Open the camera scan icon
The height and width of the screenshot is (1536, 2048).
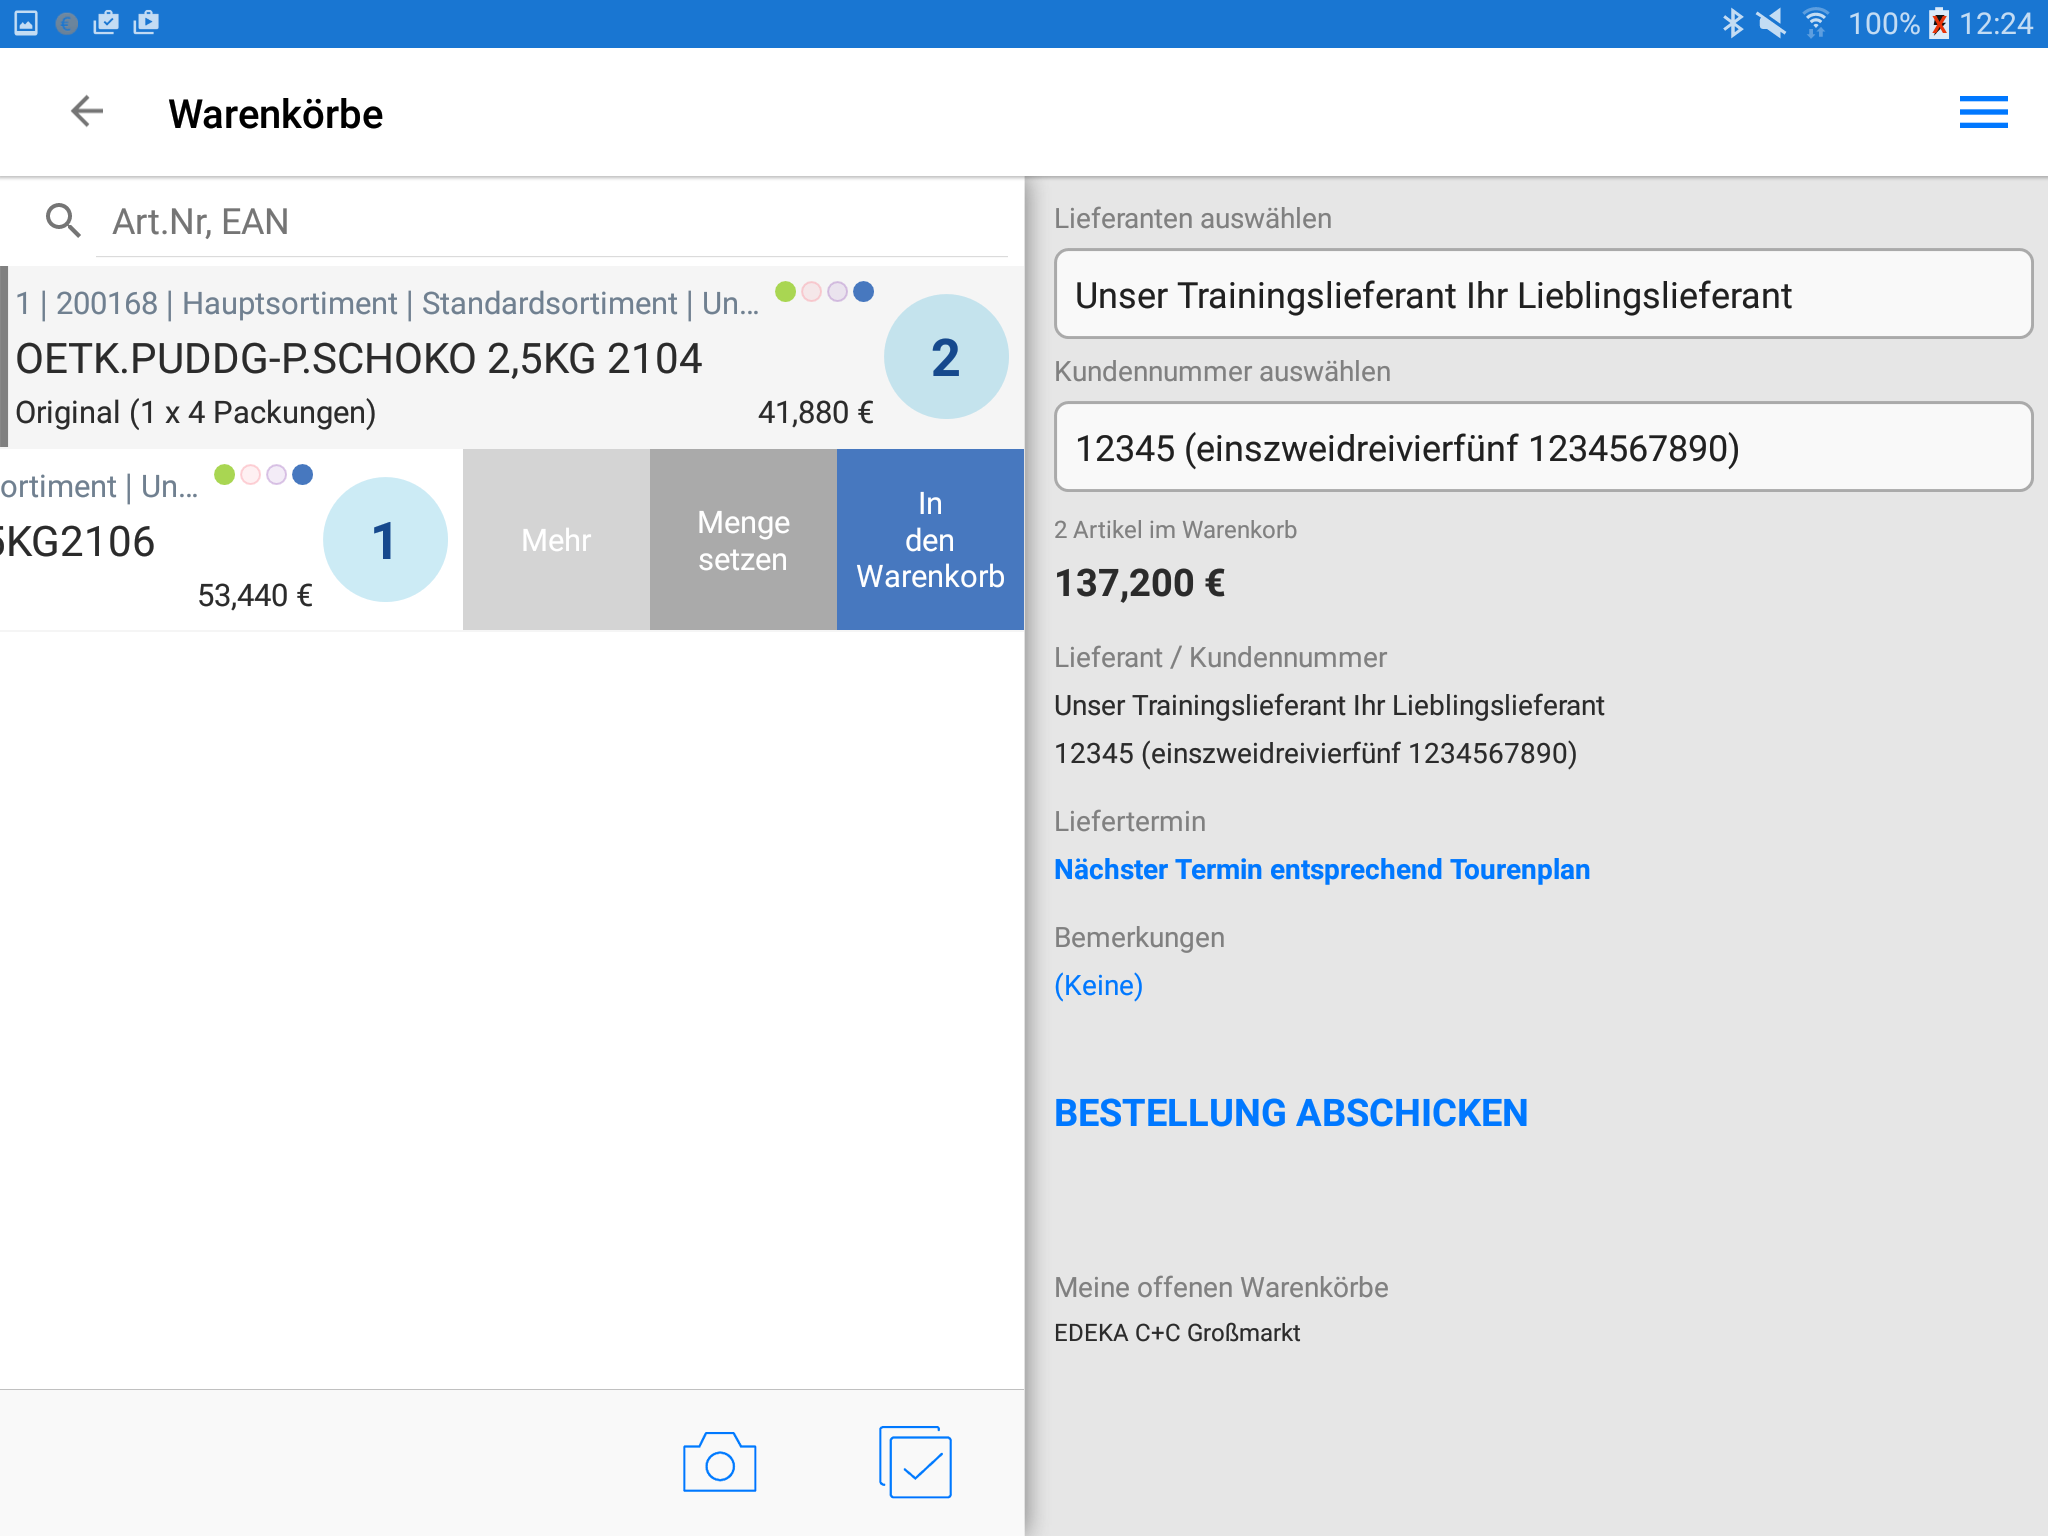point(719,1463)
